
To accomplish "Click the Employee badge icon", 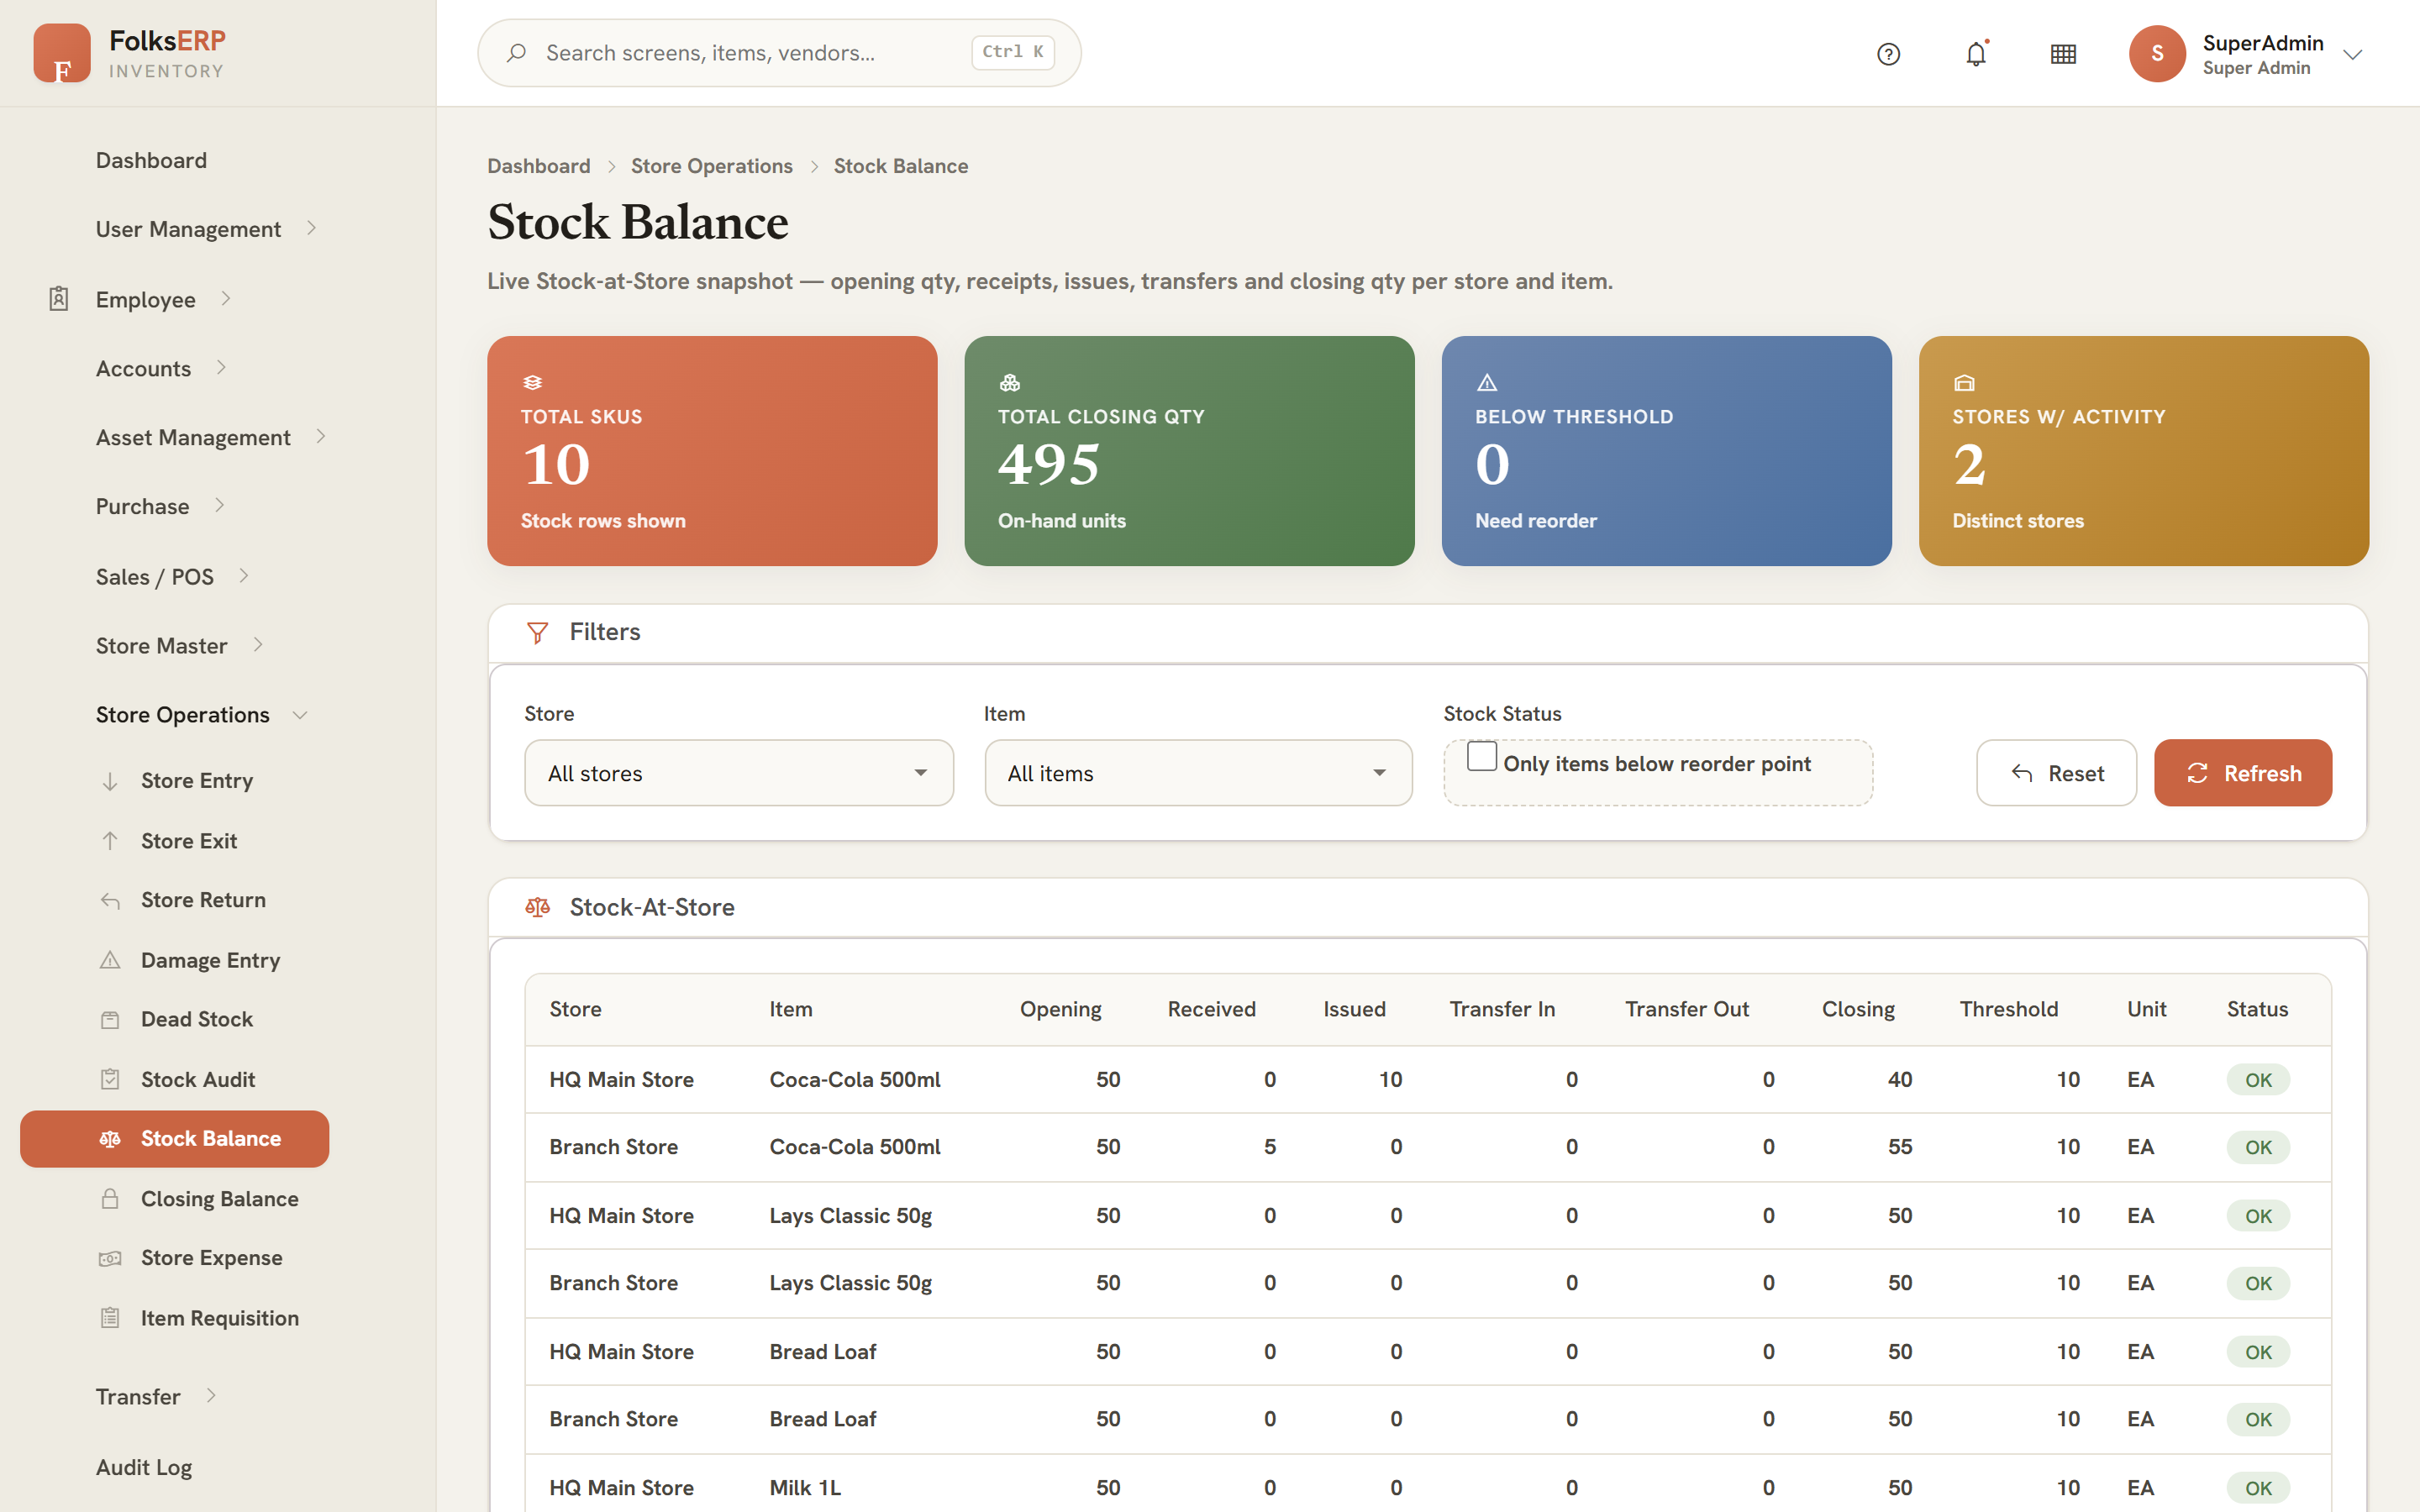I will tap(59, 299).
